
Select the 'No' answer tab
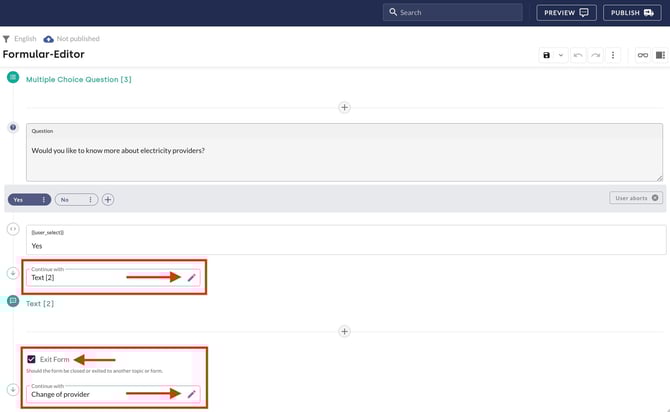(67, 199)
